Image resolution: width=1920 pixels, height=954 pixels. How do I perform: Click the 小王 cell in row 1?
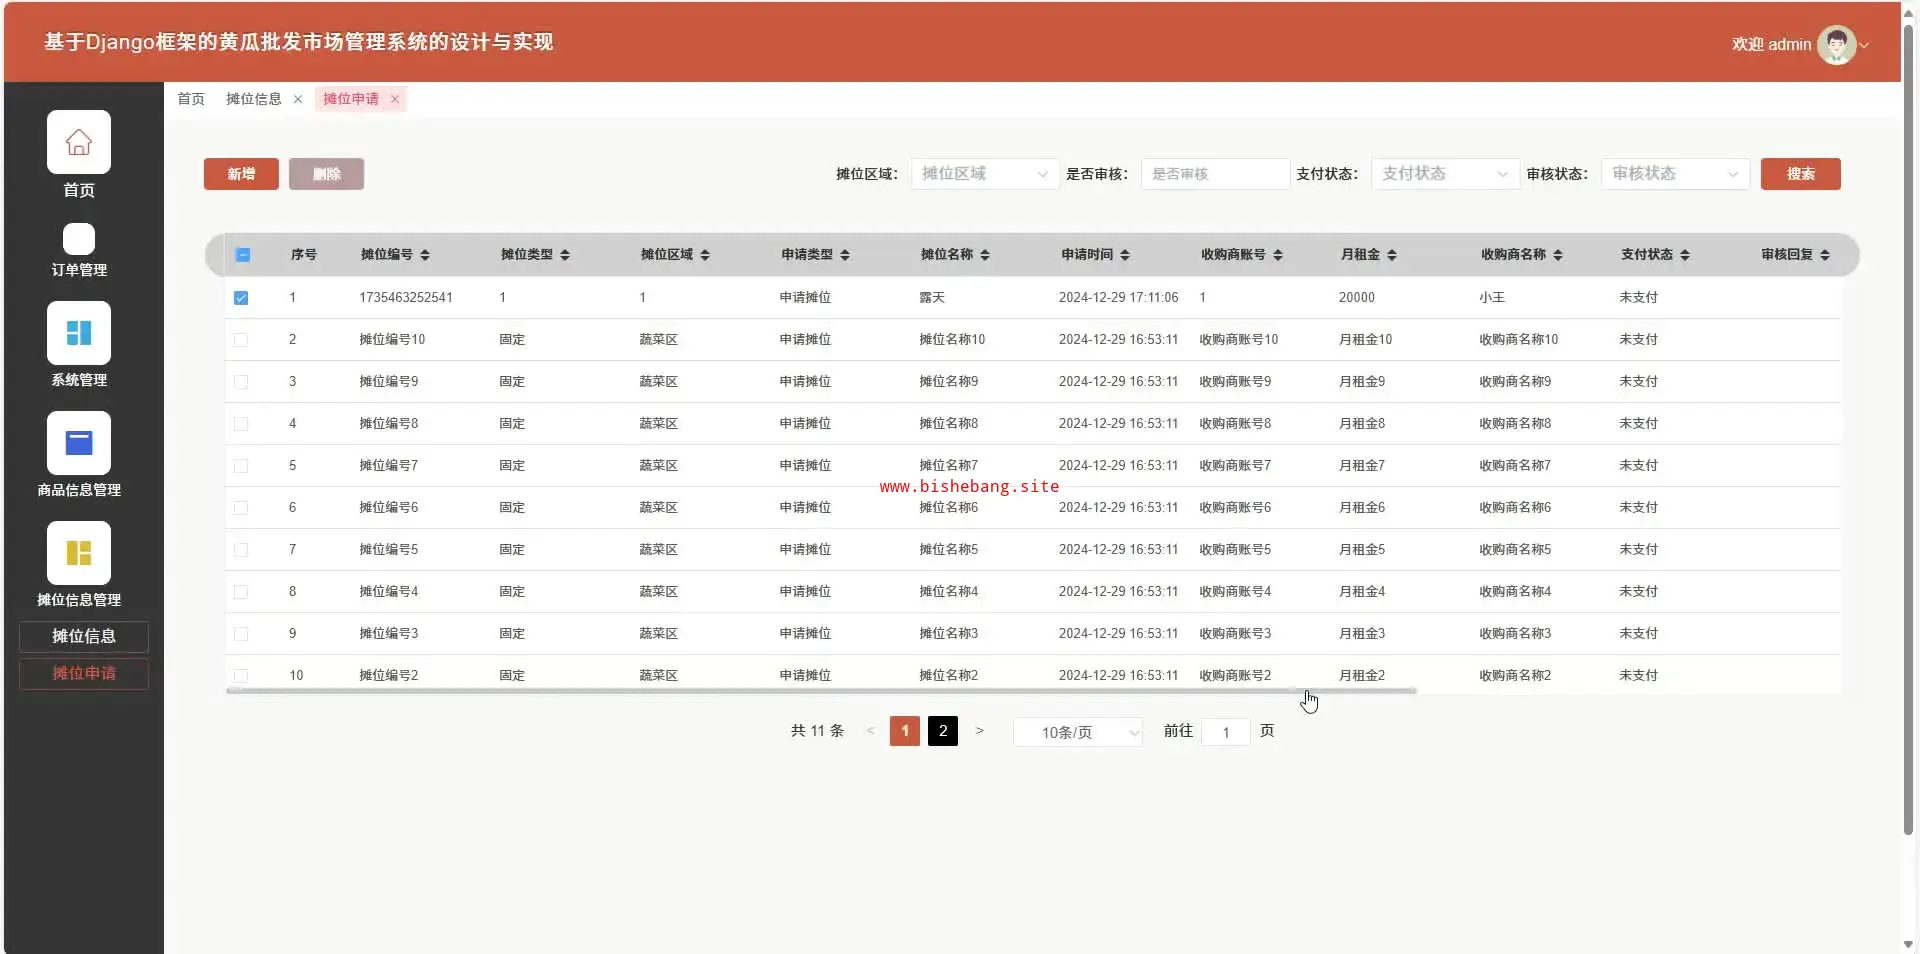point(1492,298)
